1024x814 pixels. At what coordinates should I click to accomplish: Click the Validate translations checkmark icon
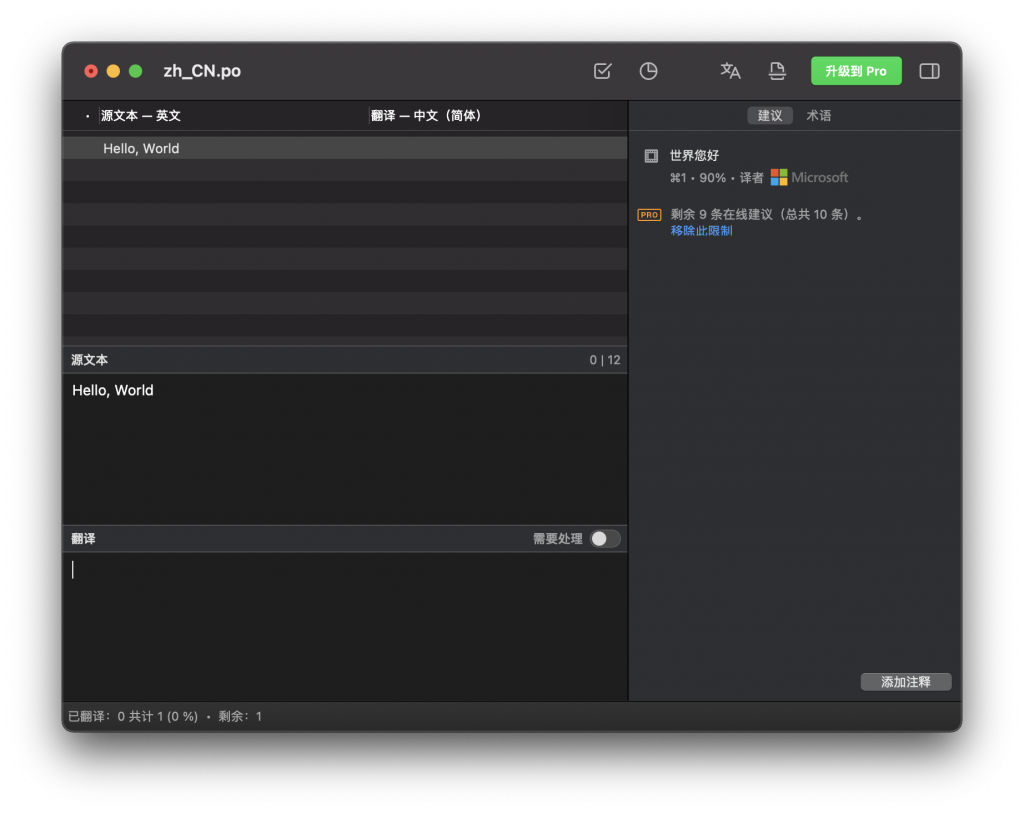[x=602, y=71]
